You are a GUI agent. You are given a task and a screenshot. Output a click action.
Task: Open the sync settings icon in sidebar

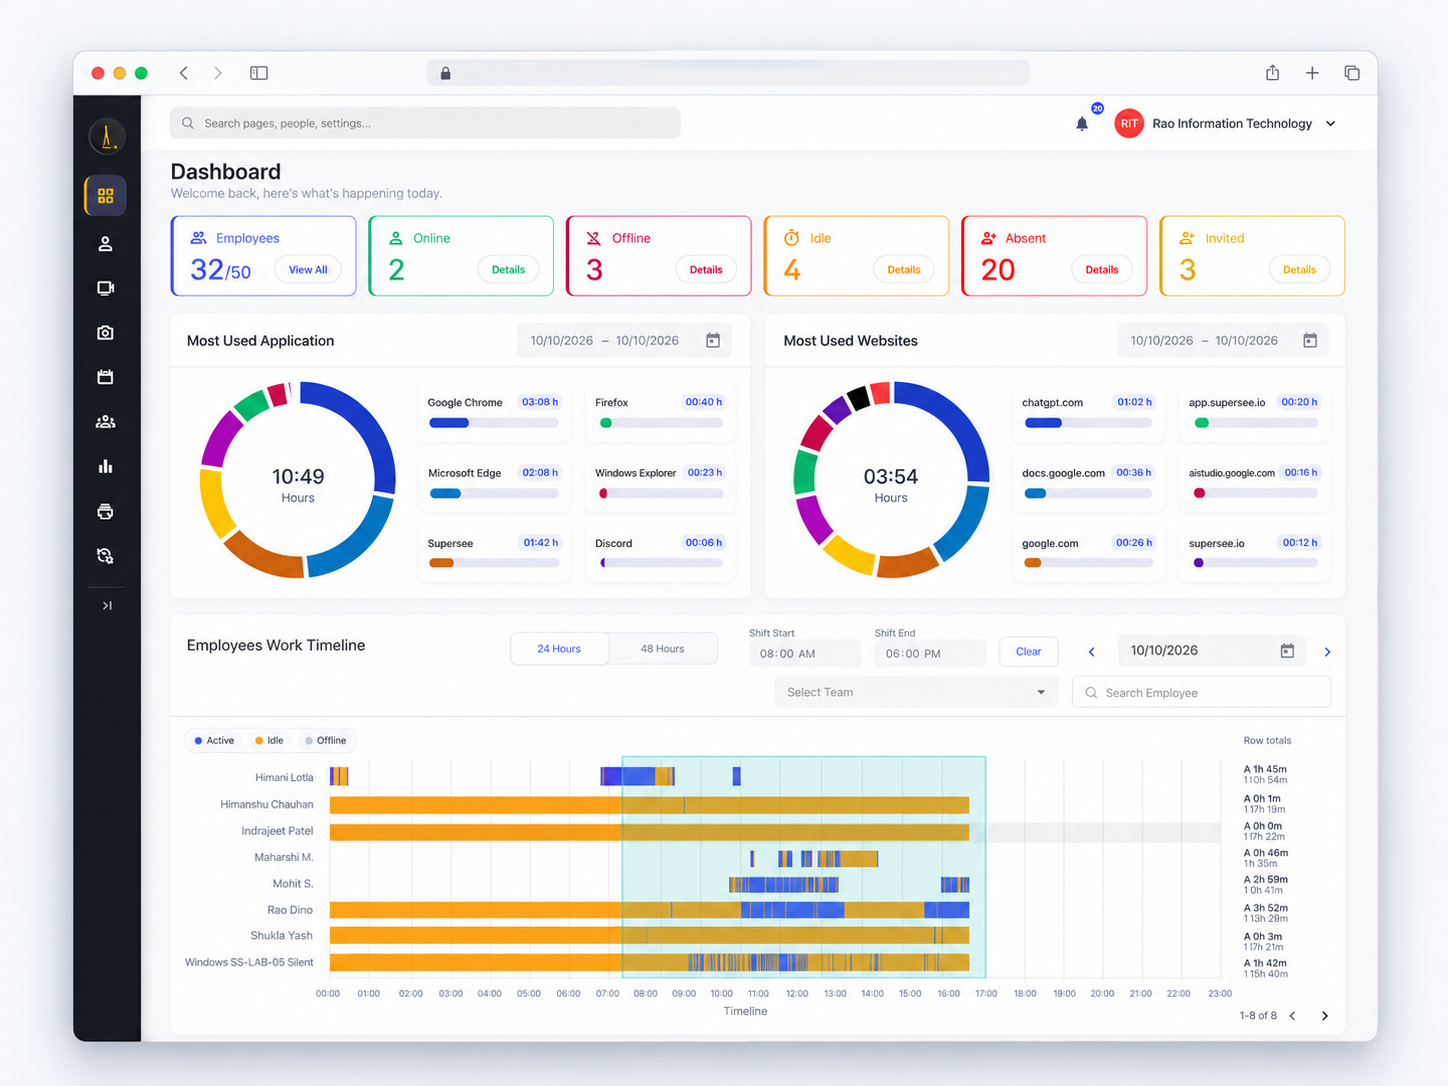pos(105,556)
